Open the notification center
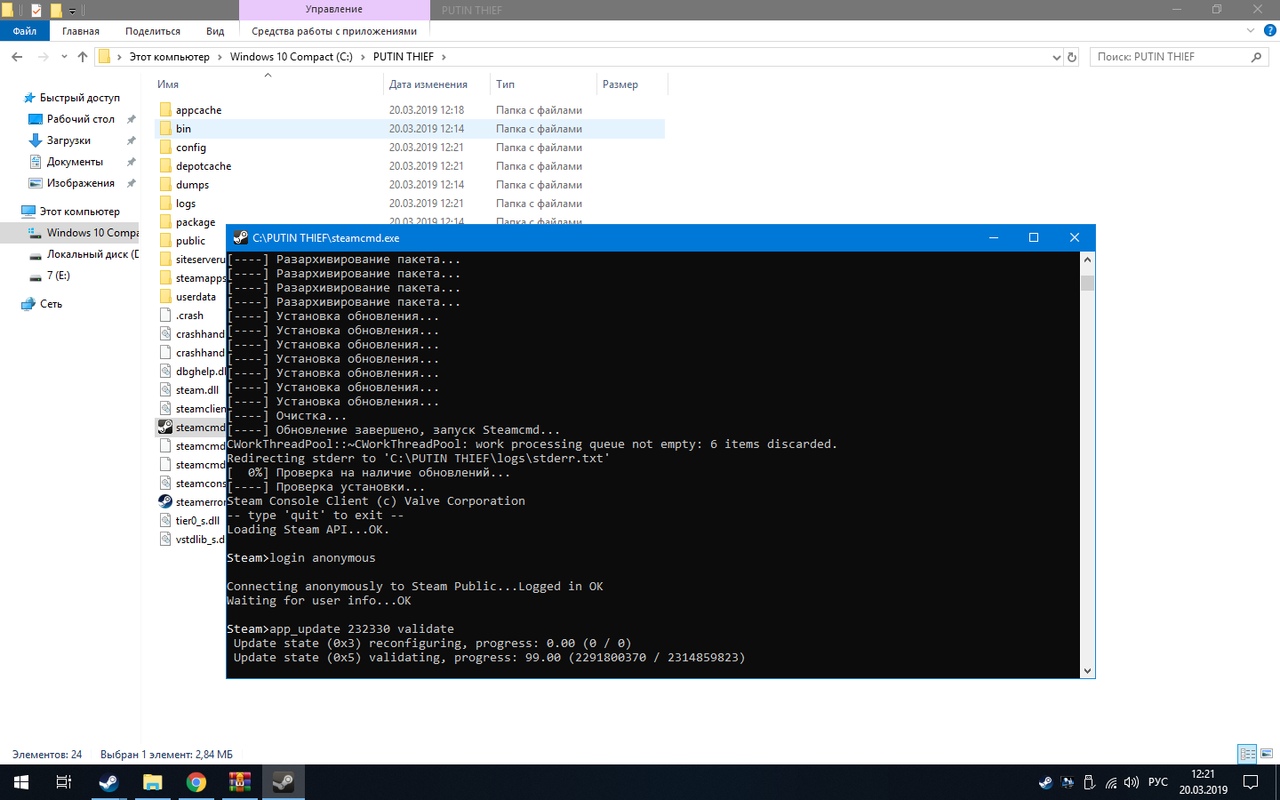 pos(1250,782)
